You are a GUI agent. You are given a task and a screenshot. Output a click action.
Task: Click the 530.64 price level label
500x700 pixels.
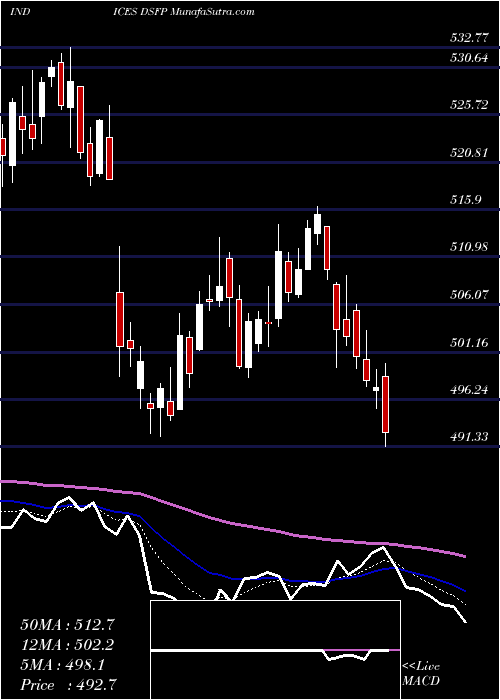[469, 58]
